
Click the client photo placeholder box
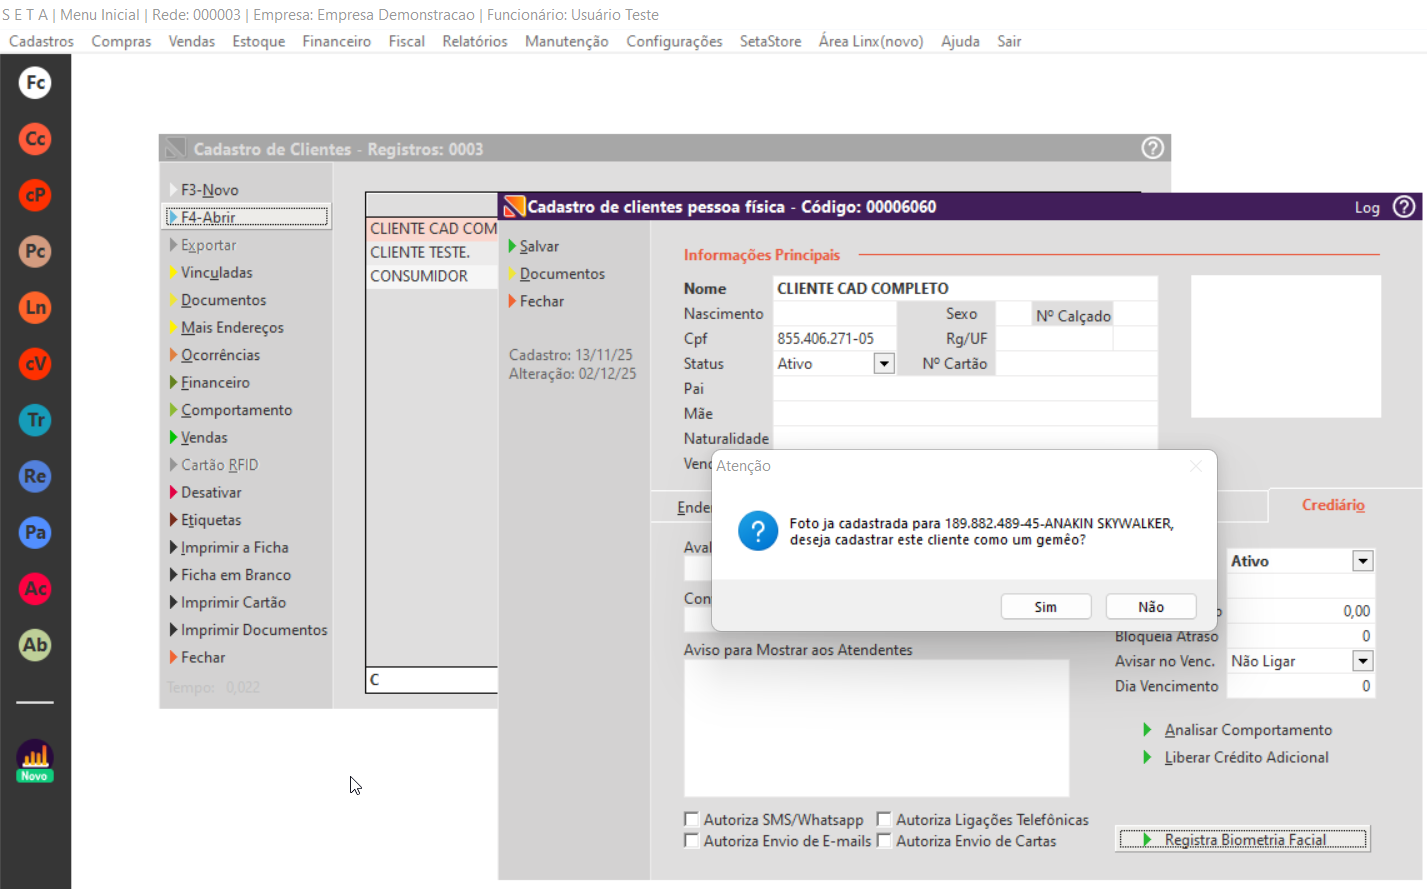[1286, 346]
